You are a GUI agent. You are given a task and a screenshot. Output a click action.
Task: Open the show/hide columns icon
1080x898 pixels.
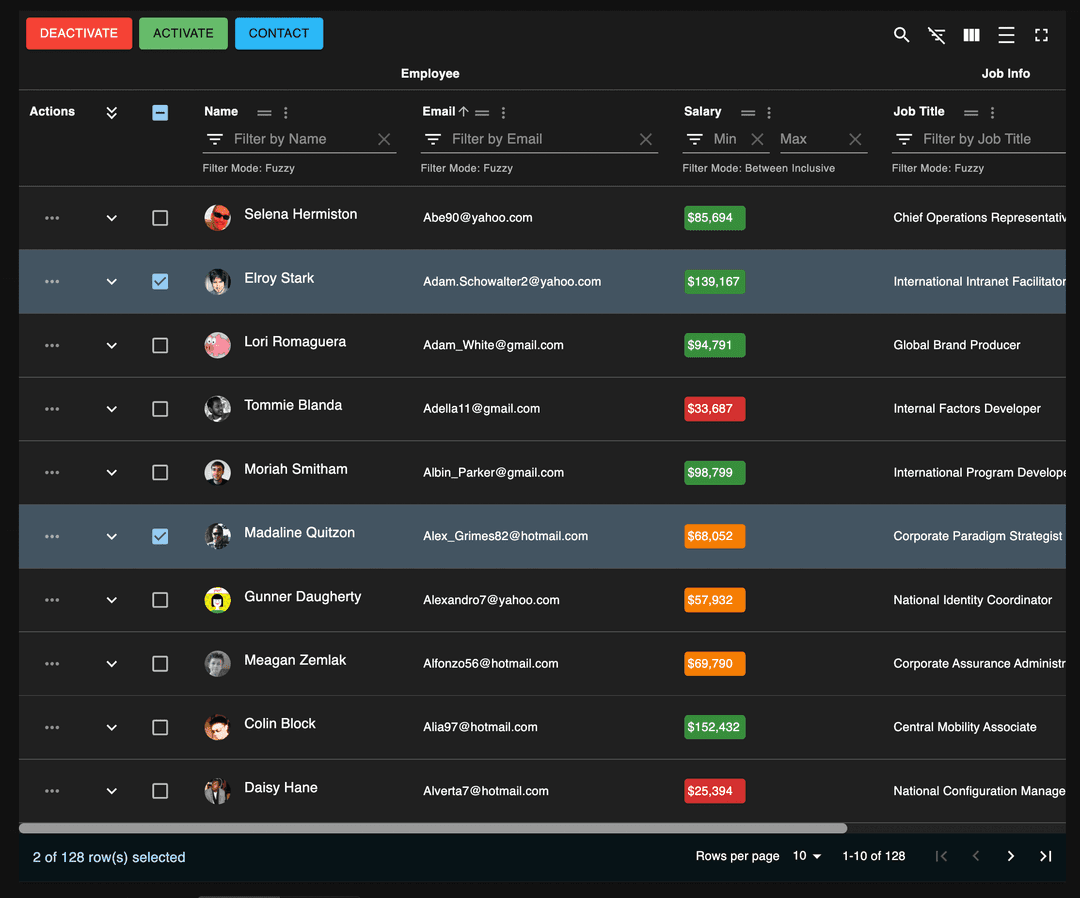click(971, 34)
